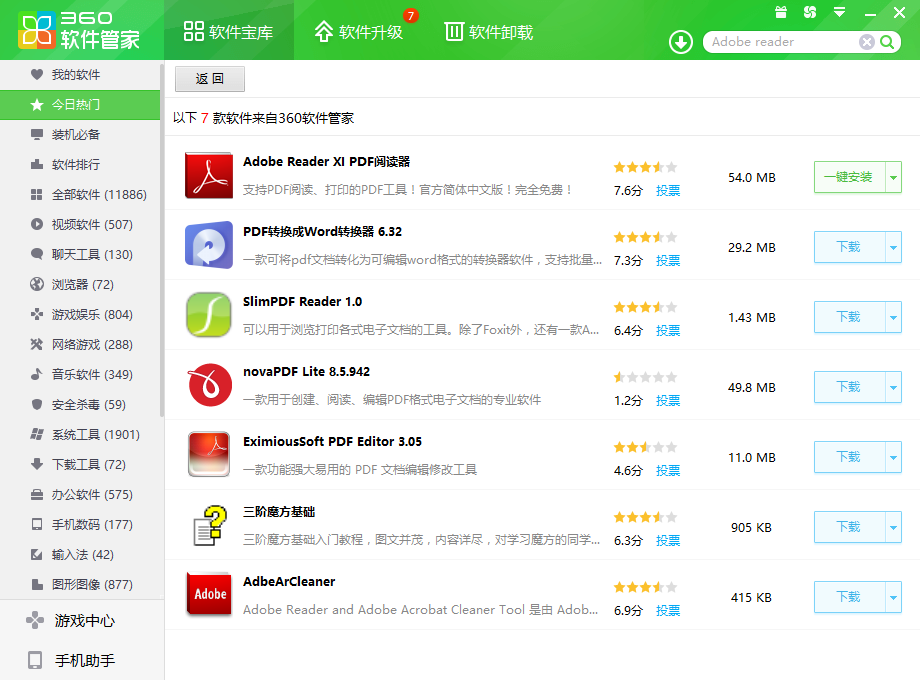Expand download arrow for SlimPDF Reader
The height and width of the screenshot is (680, 920).
coord(893,317)
